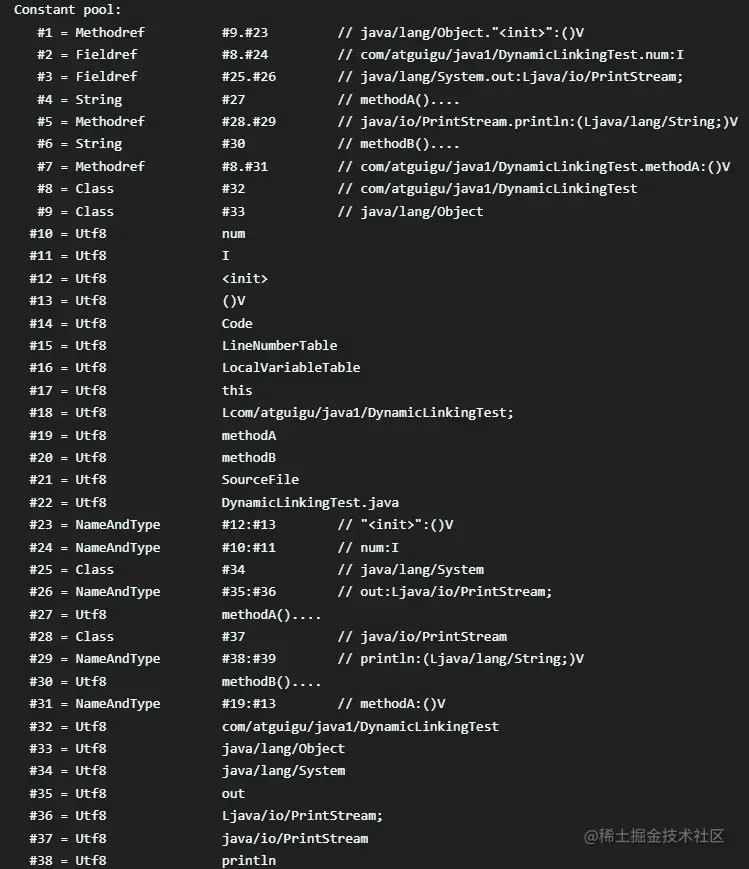Click the "out" Utf8 value at #35
The height and width of the screenshot is (869, 749).
233,793
